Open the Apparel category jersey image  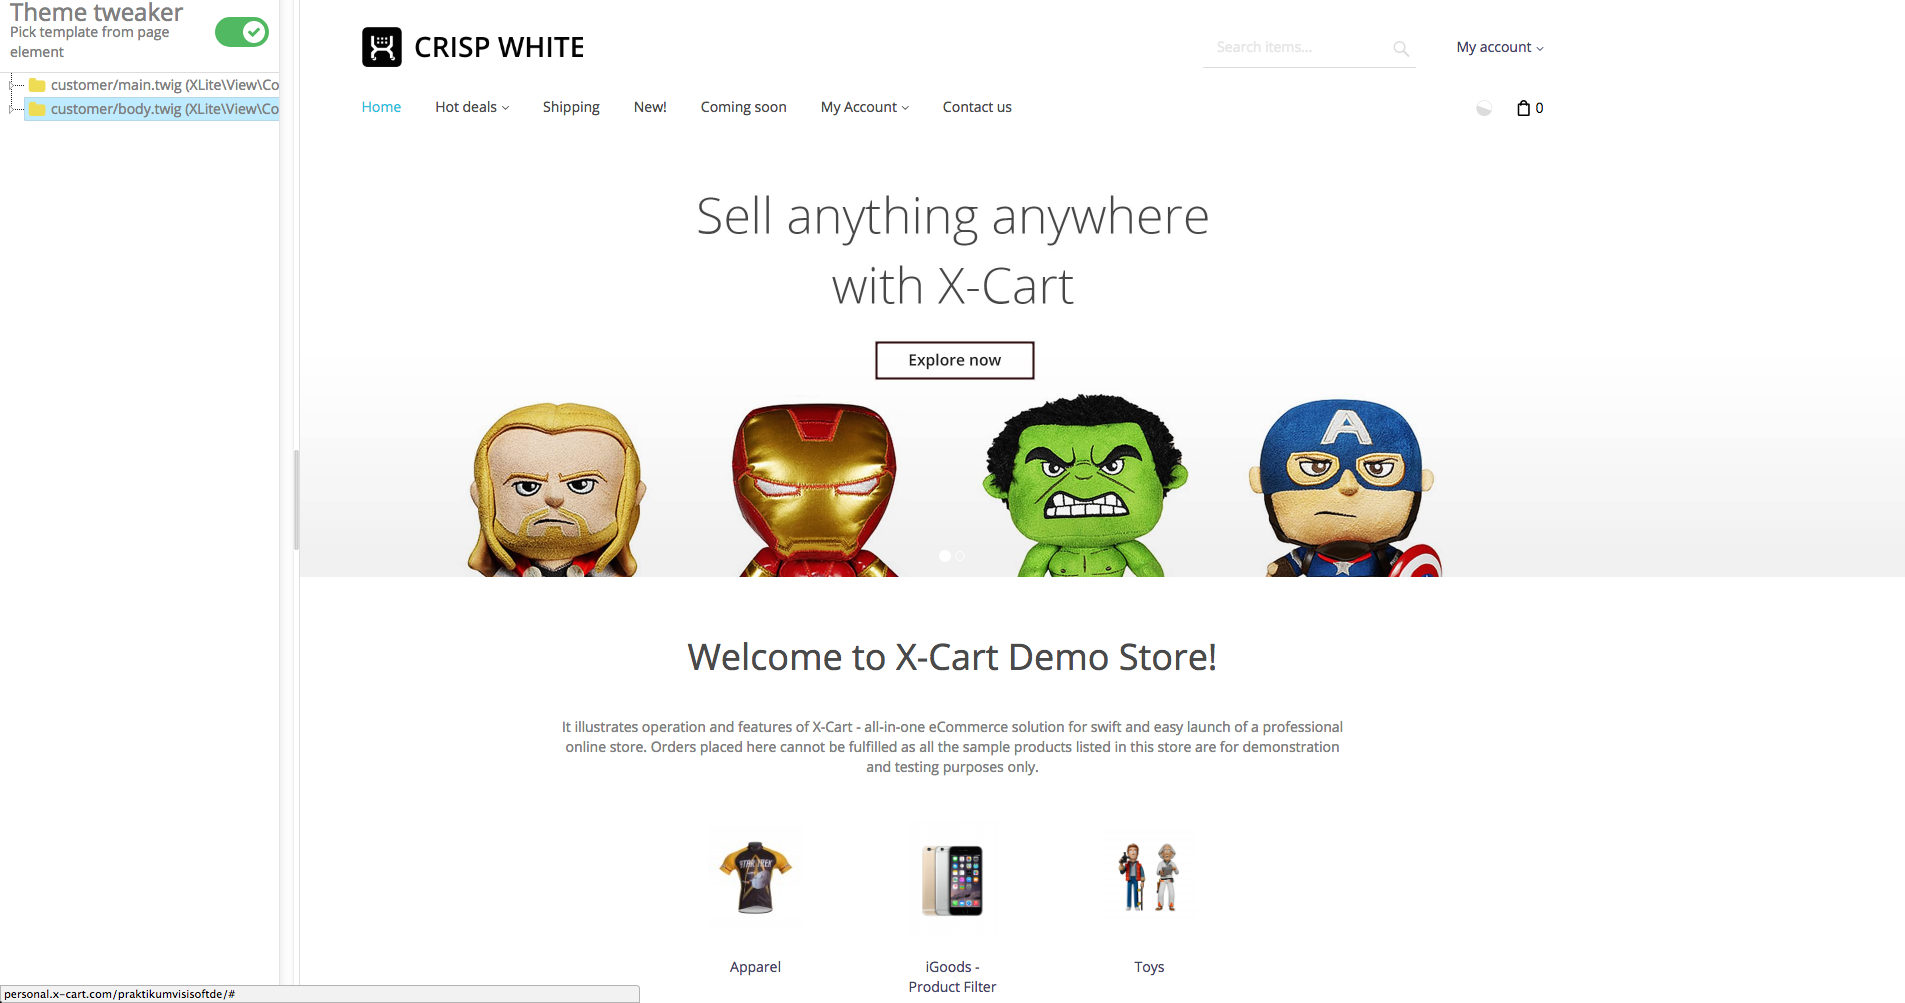755,878
